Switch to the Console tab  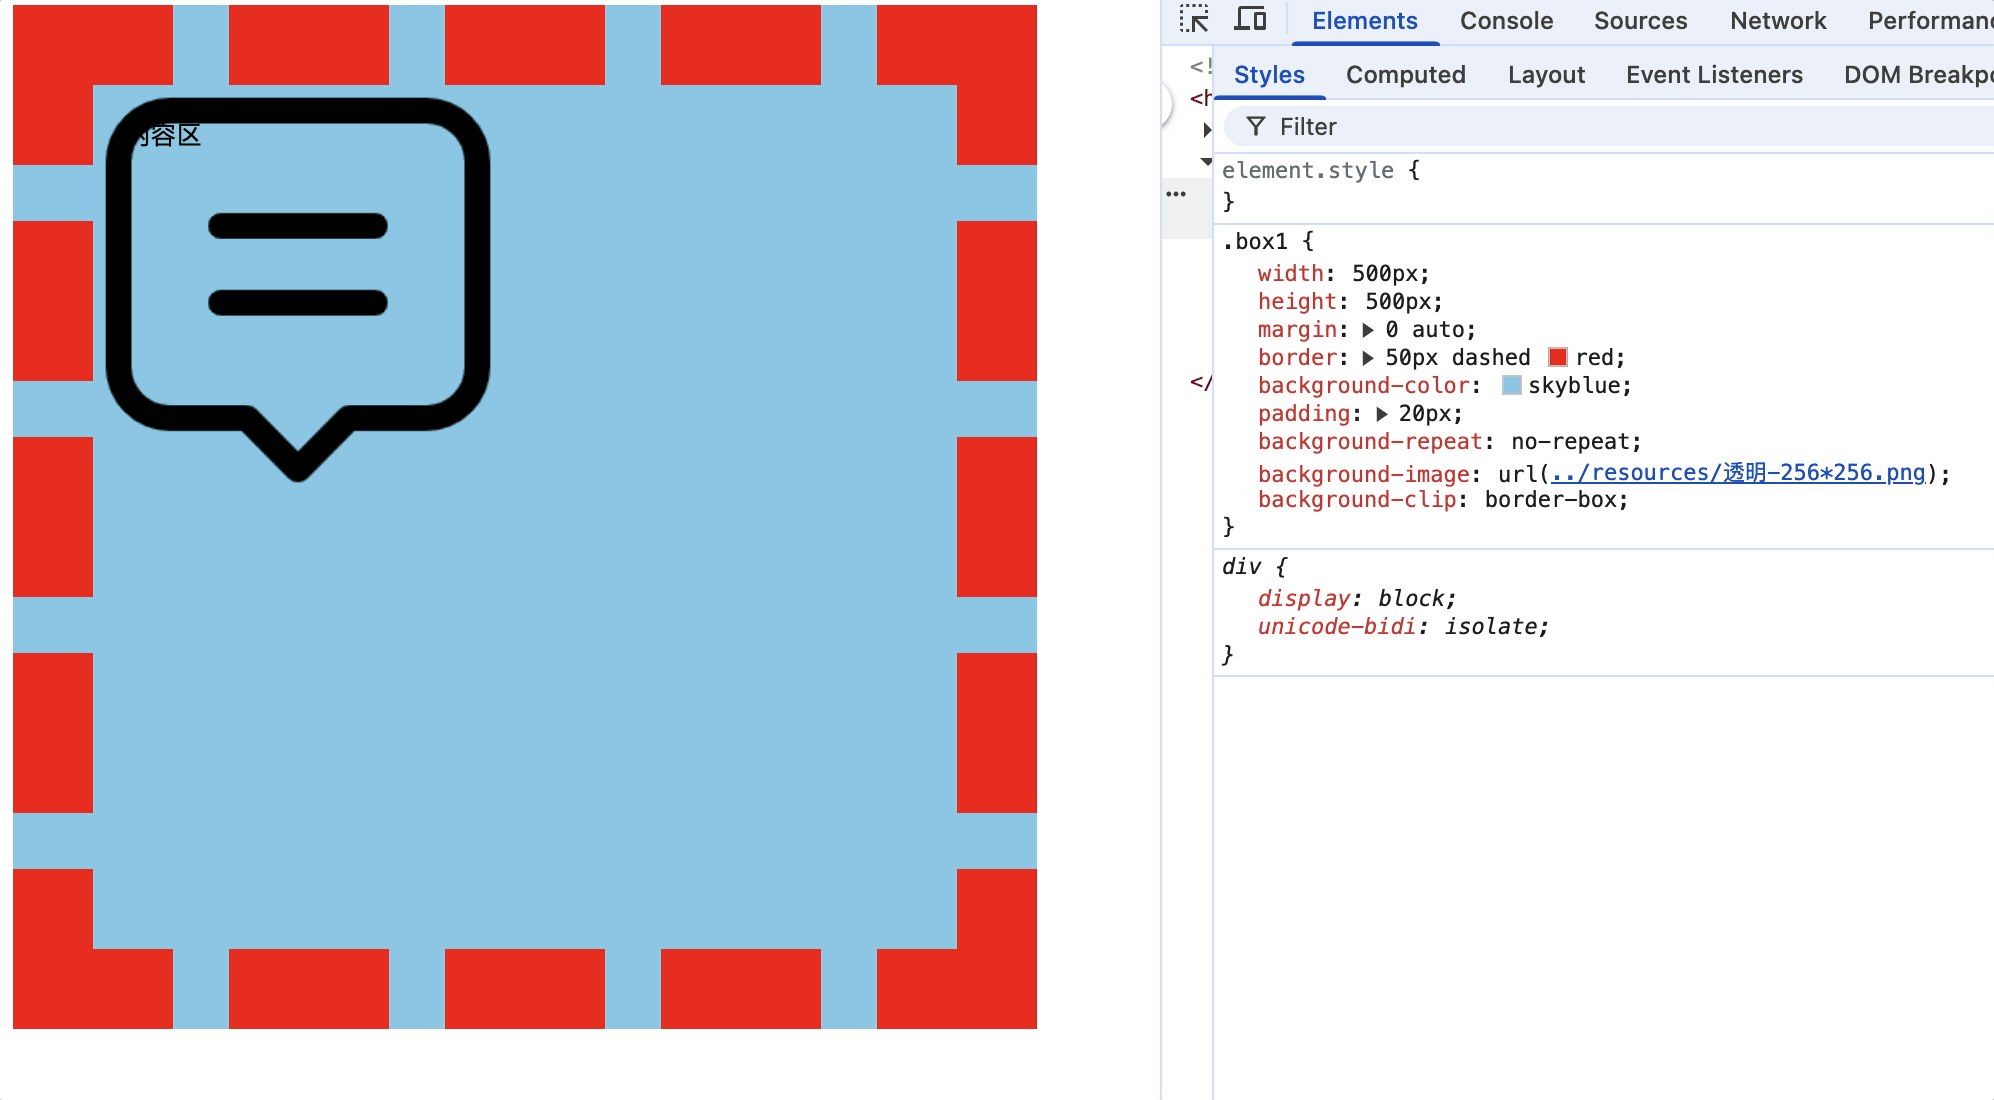(x=1506, y=21)
